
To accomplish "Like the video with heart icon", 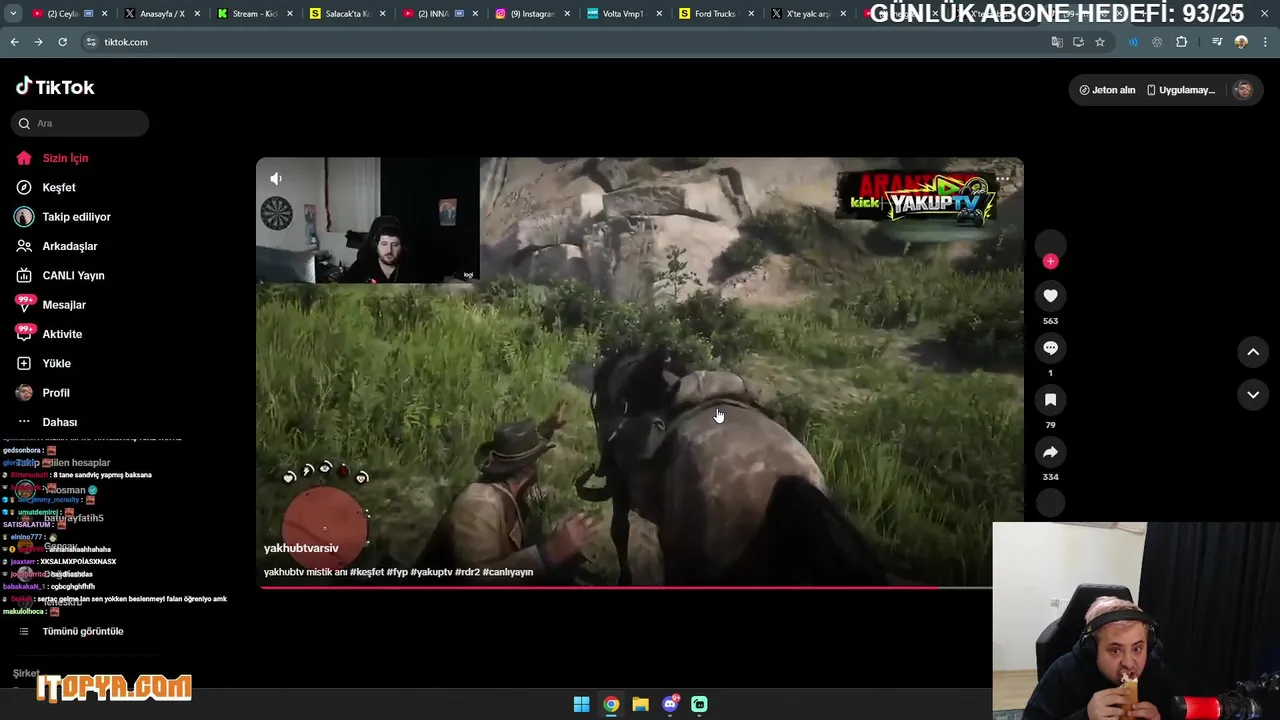I will pyautogui.click(x=1050, y=296).
